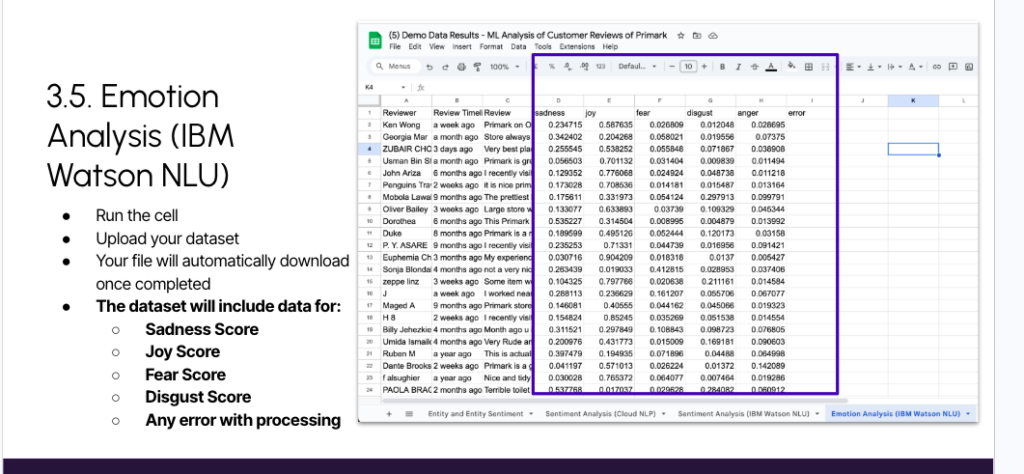This screenshot has width=1024, height=474.
Task: Click the Merge cells icon
Action: [x=825, y=67]
